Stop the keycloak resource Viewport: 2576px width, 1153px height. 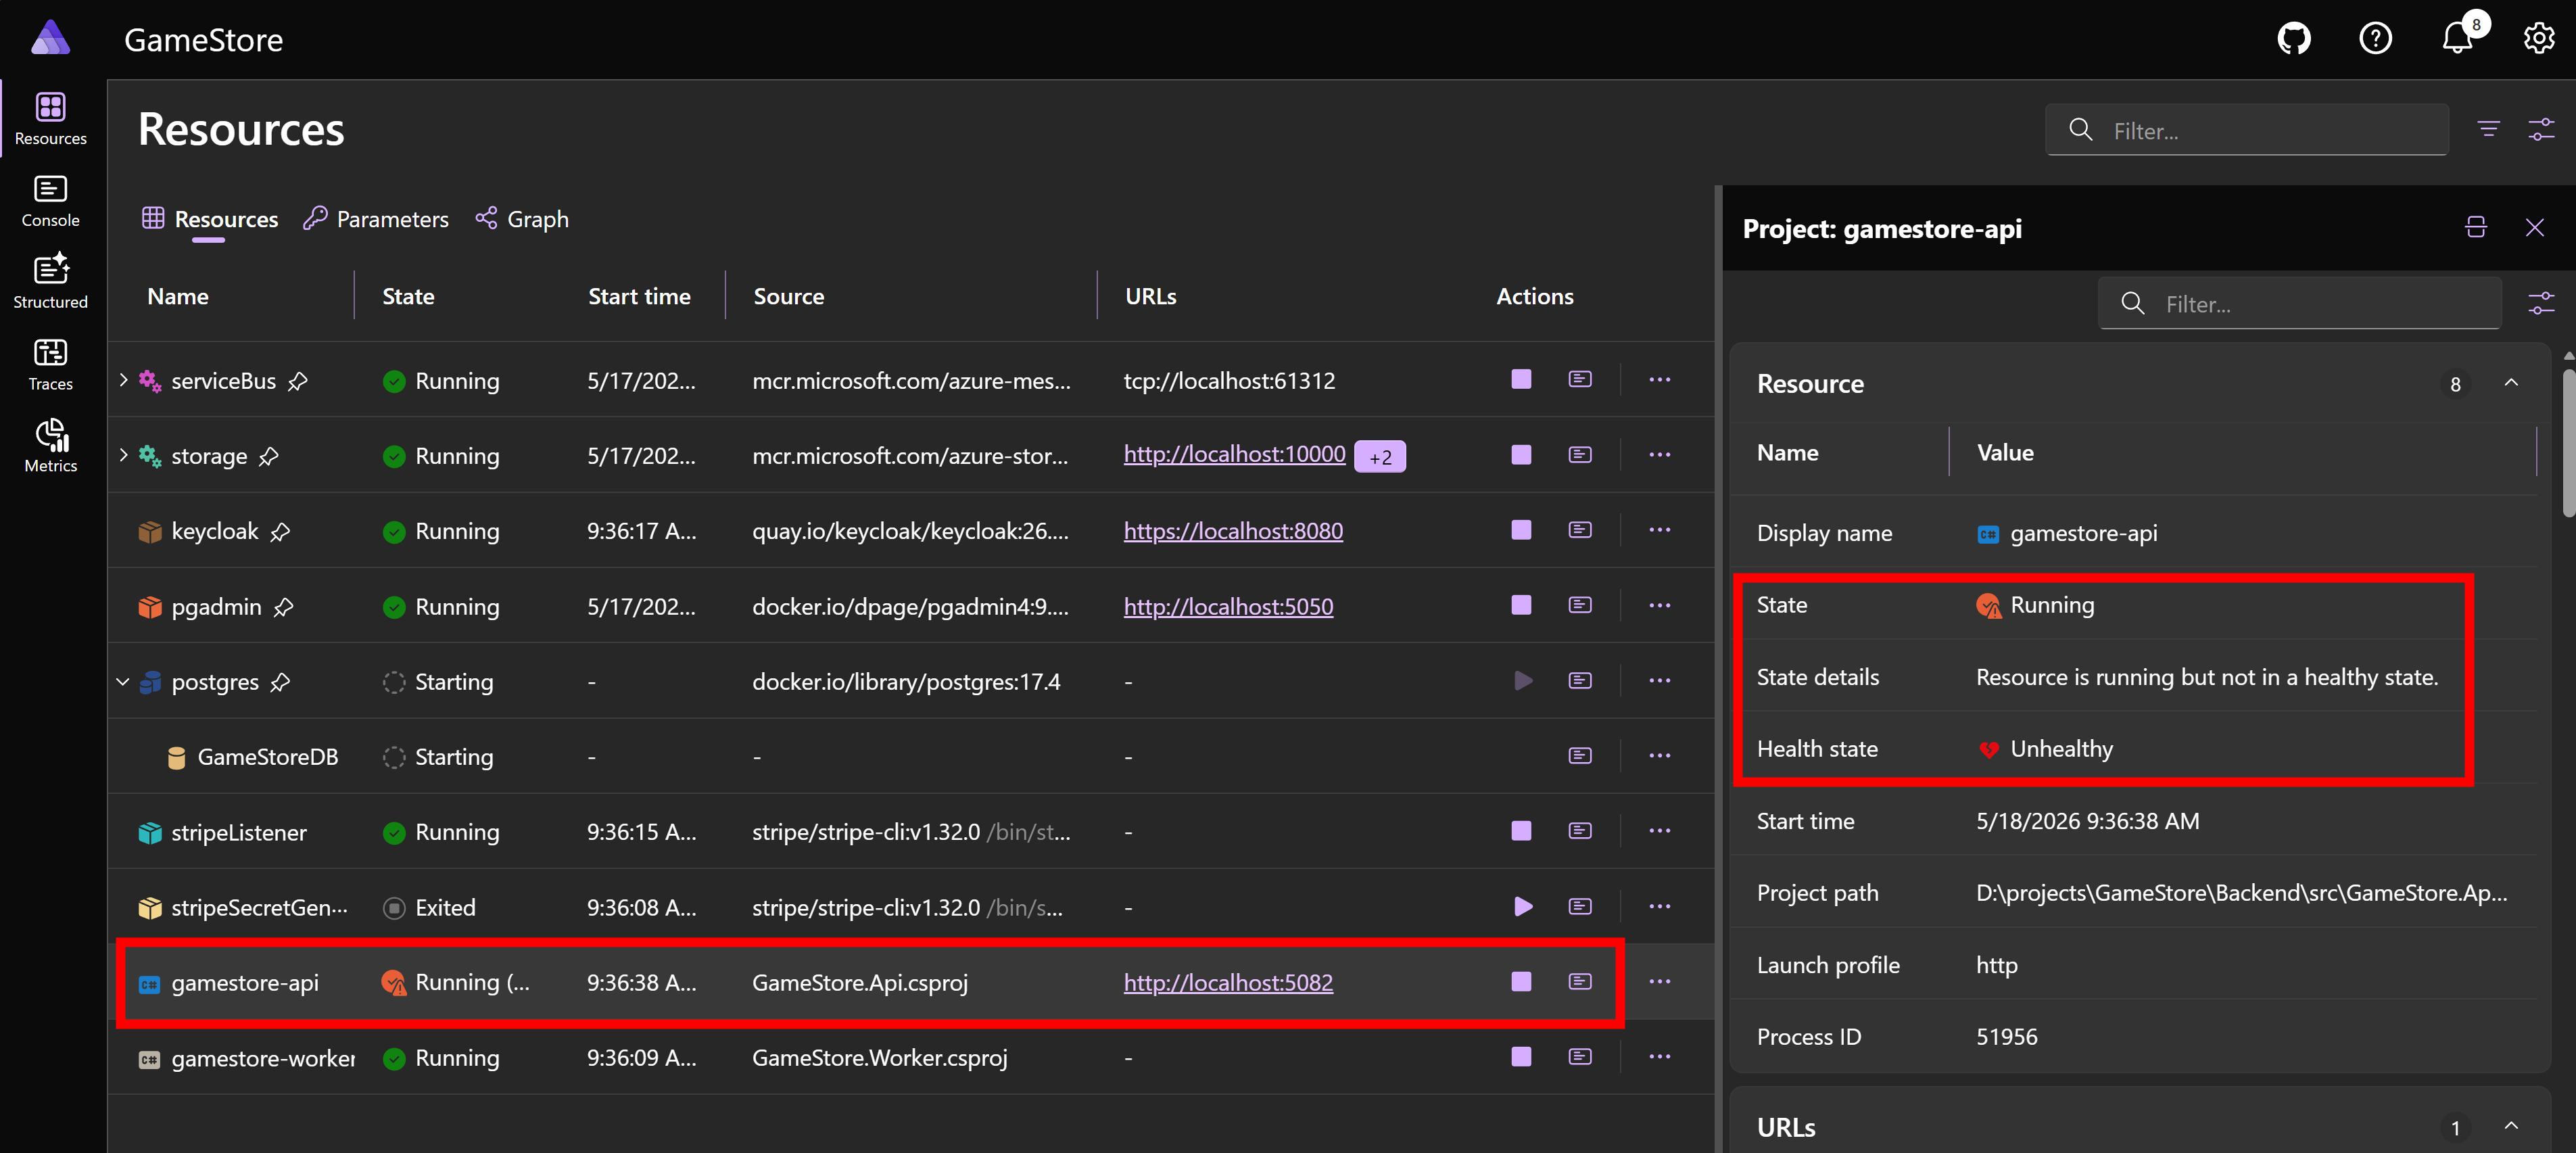click(x=1521, y=530)
